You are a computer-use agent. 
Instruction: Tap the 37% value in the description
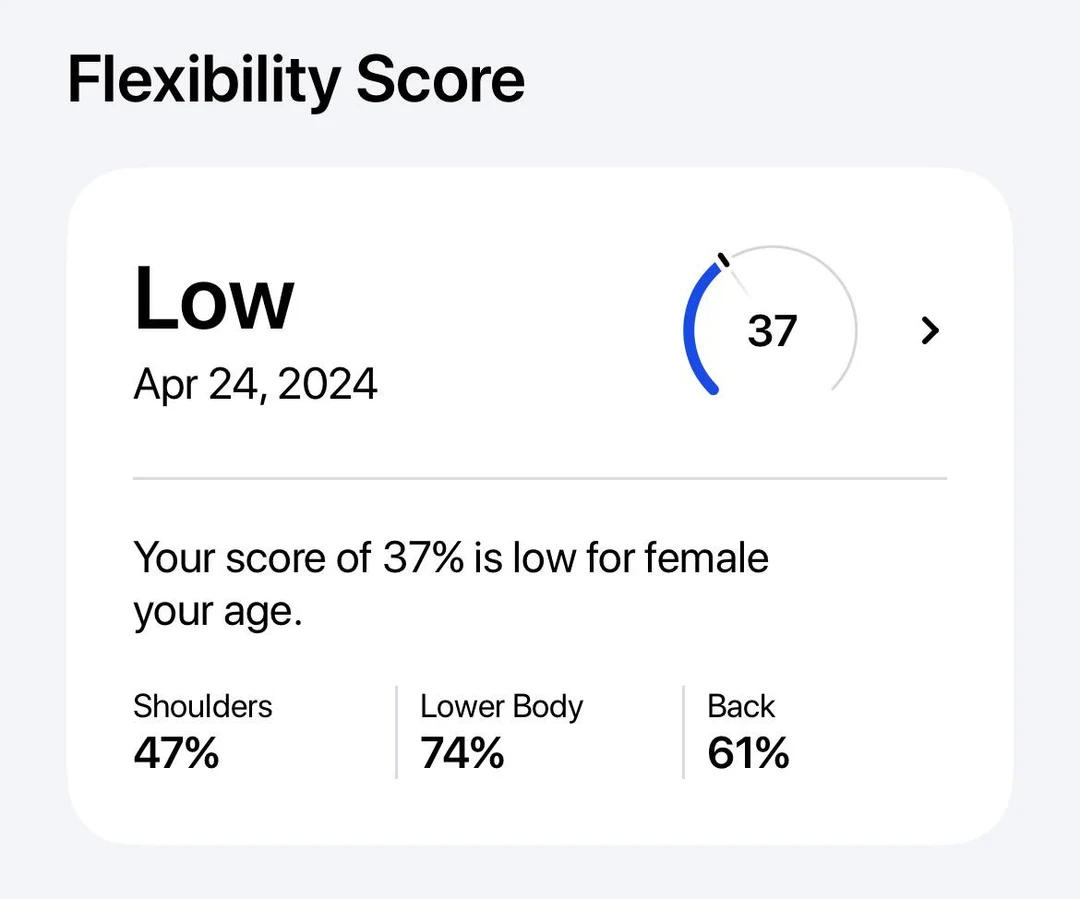click(x=422, y=558)
